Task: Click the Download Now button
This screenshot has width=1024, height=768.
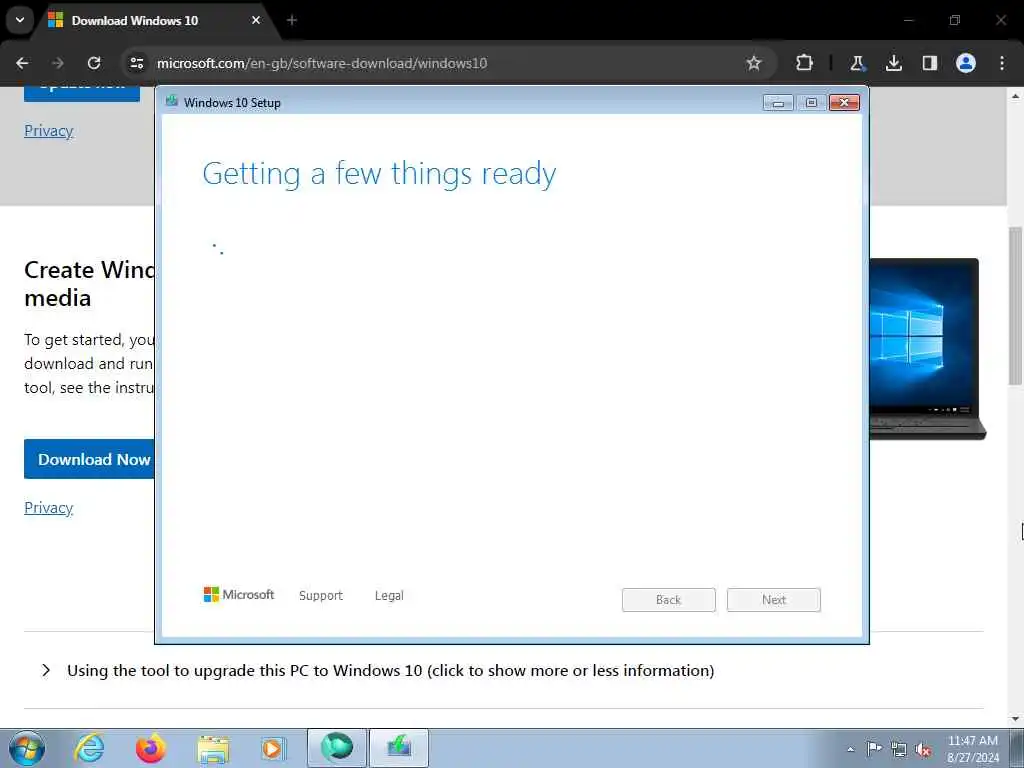Action: (x=89, y=459)
